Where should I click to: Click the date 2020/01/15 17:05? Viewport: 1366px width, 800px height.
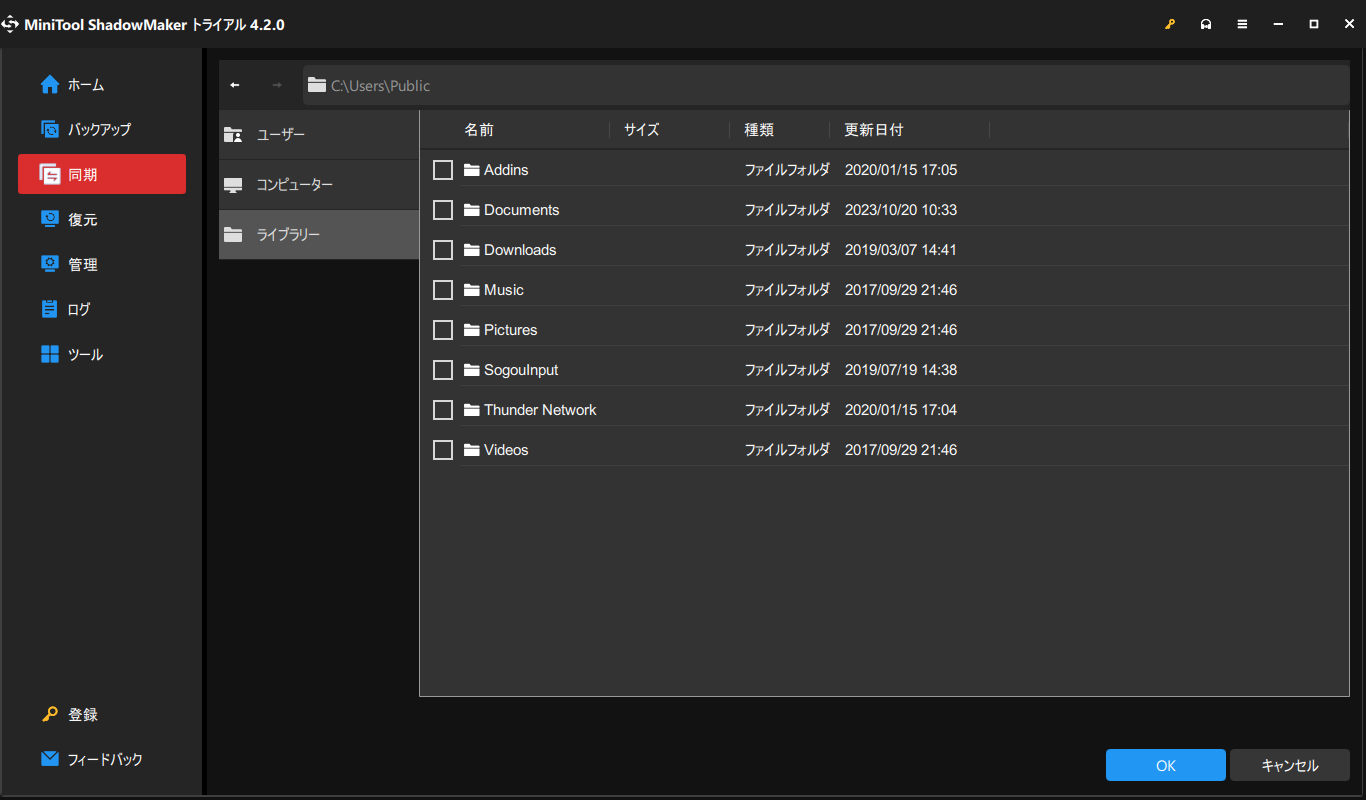coord(901,170)
